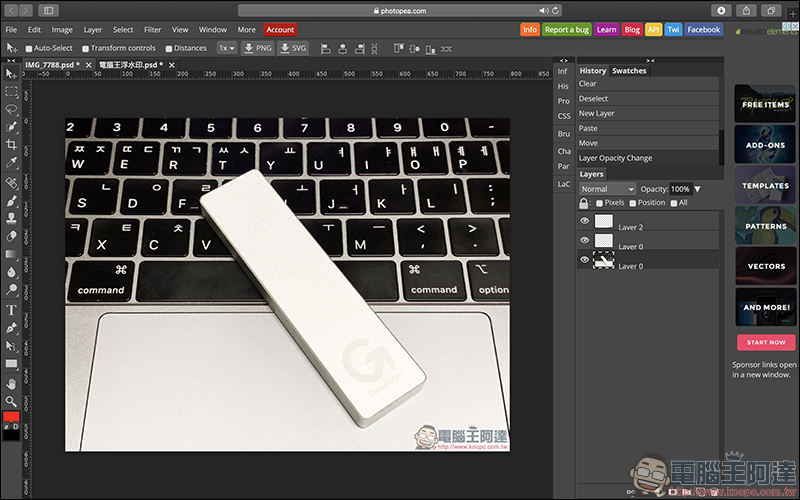Click the red foreground color swatch

pos(11,416)
